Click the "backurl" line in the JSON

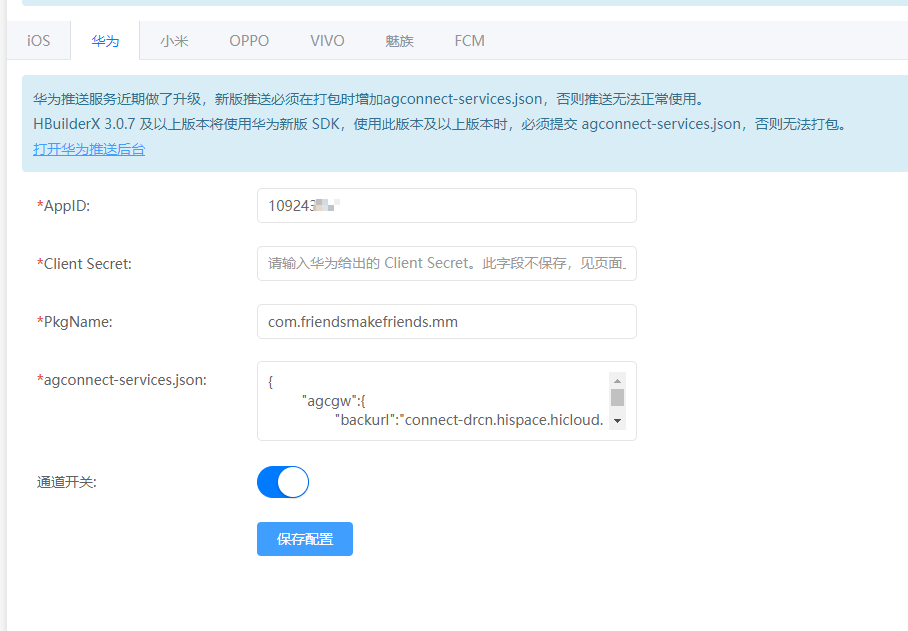tap(469, 420)
